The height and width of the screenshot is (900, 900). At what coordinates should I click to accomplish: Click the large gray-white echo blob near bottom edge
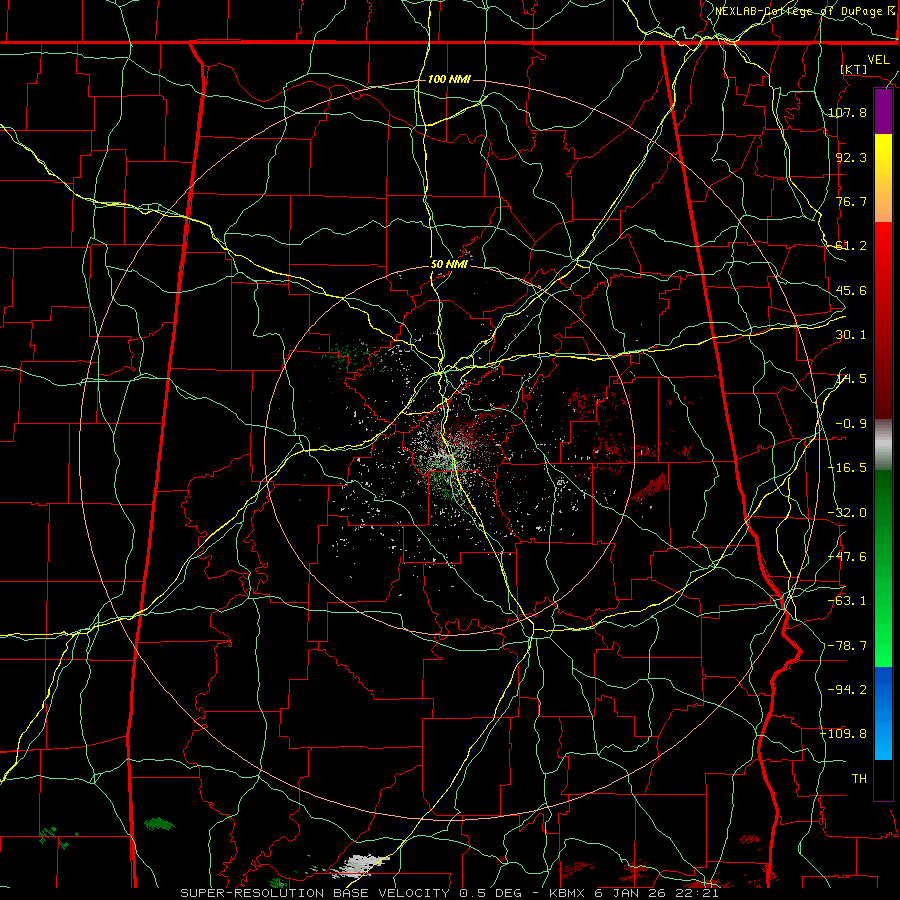click(x=362, y=866)
